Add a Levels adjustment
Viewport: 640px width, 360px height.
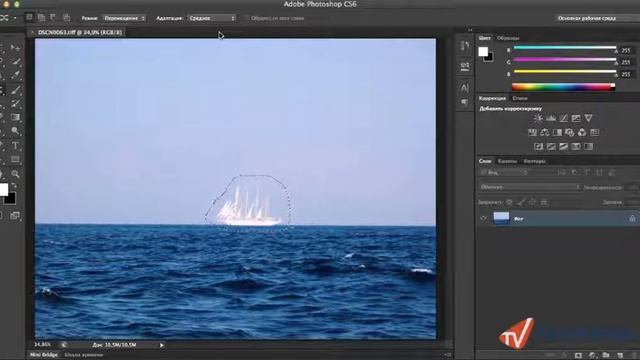pos(551,118)
